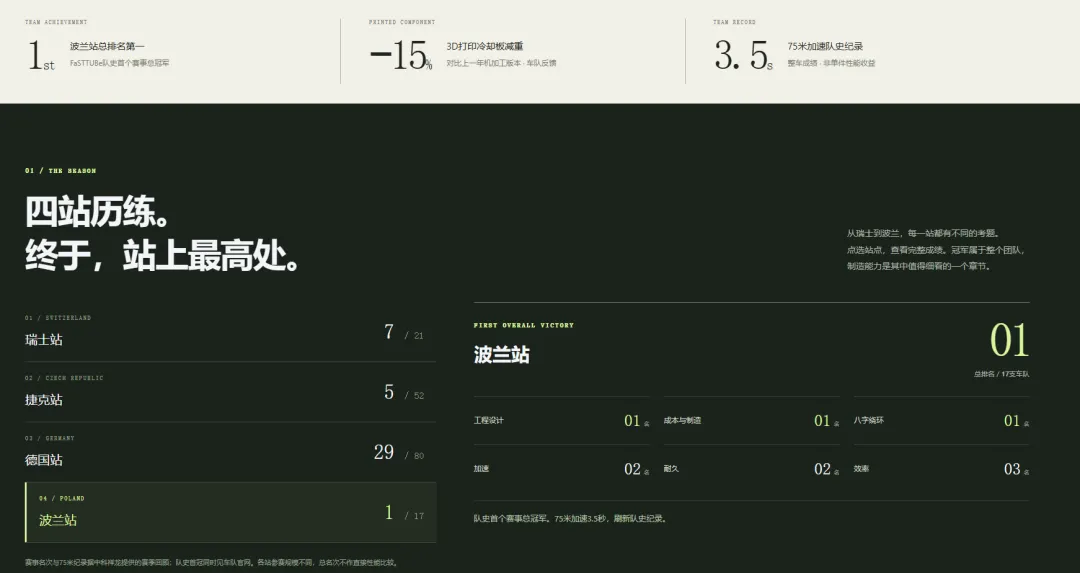
Task: Click the 波兰站 title in detail panel
Action: tap(501, 355)
